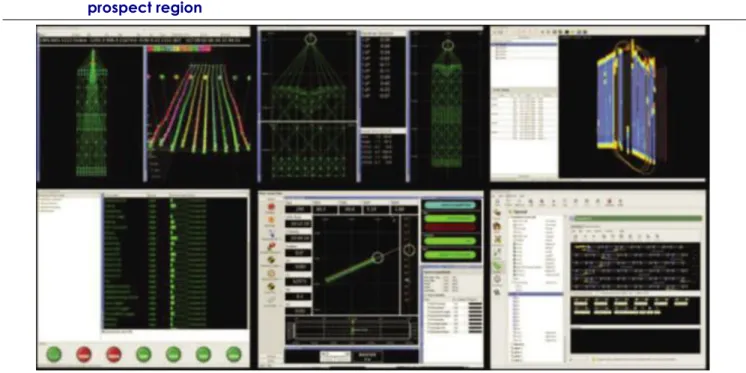This screenshot has width=746, height=373.
Task: Click the rightmost green round indicator button
Action: 234,354
